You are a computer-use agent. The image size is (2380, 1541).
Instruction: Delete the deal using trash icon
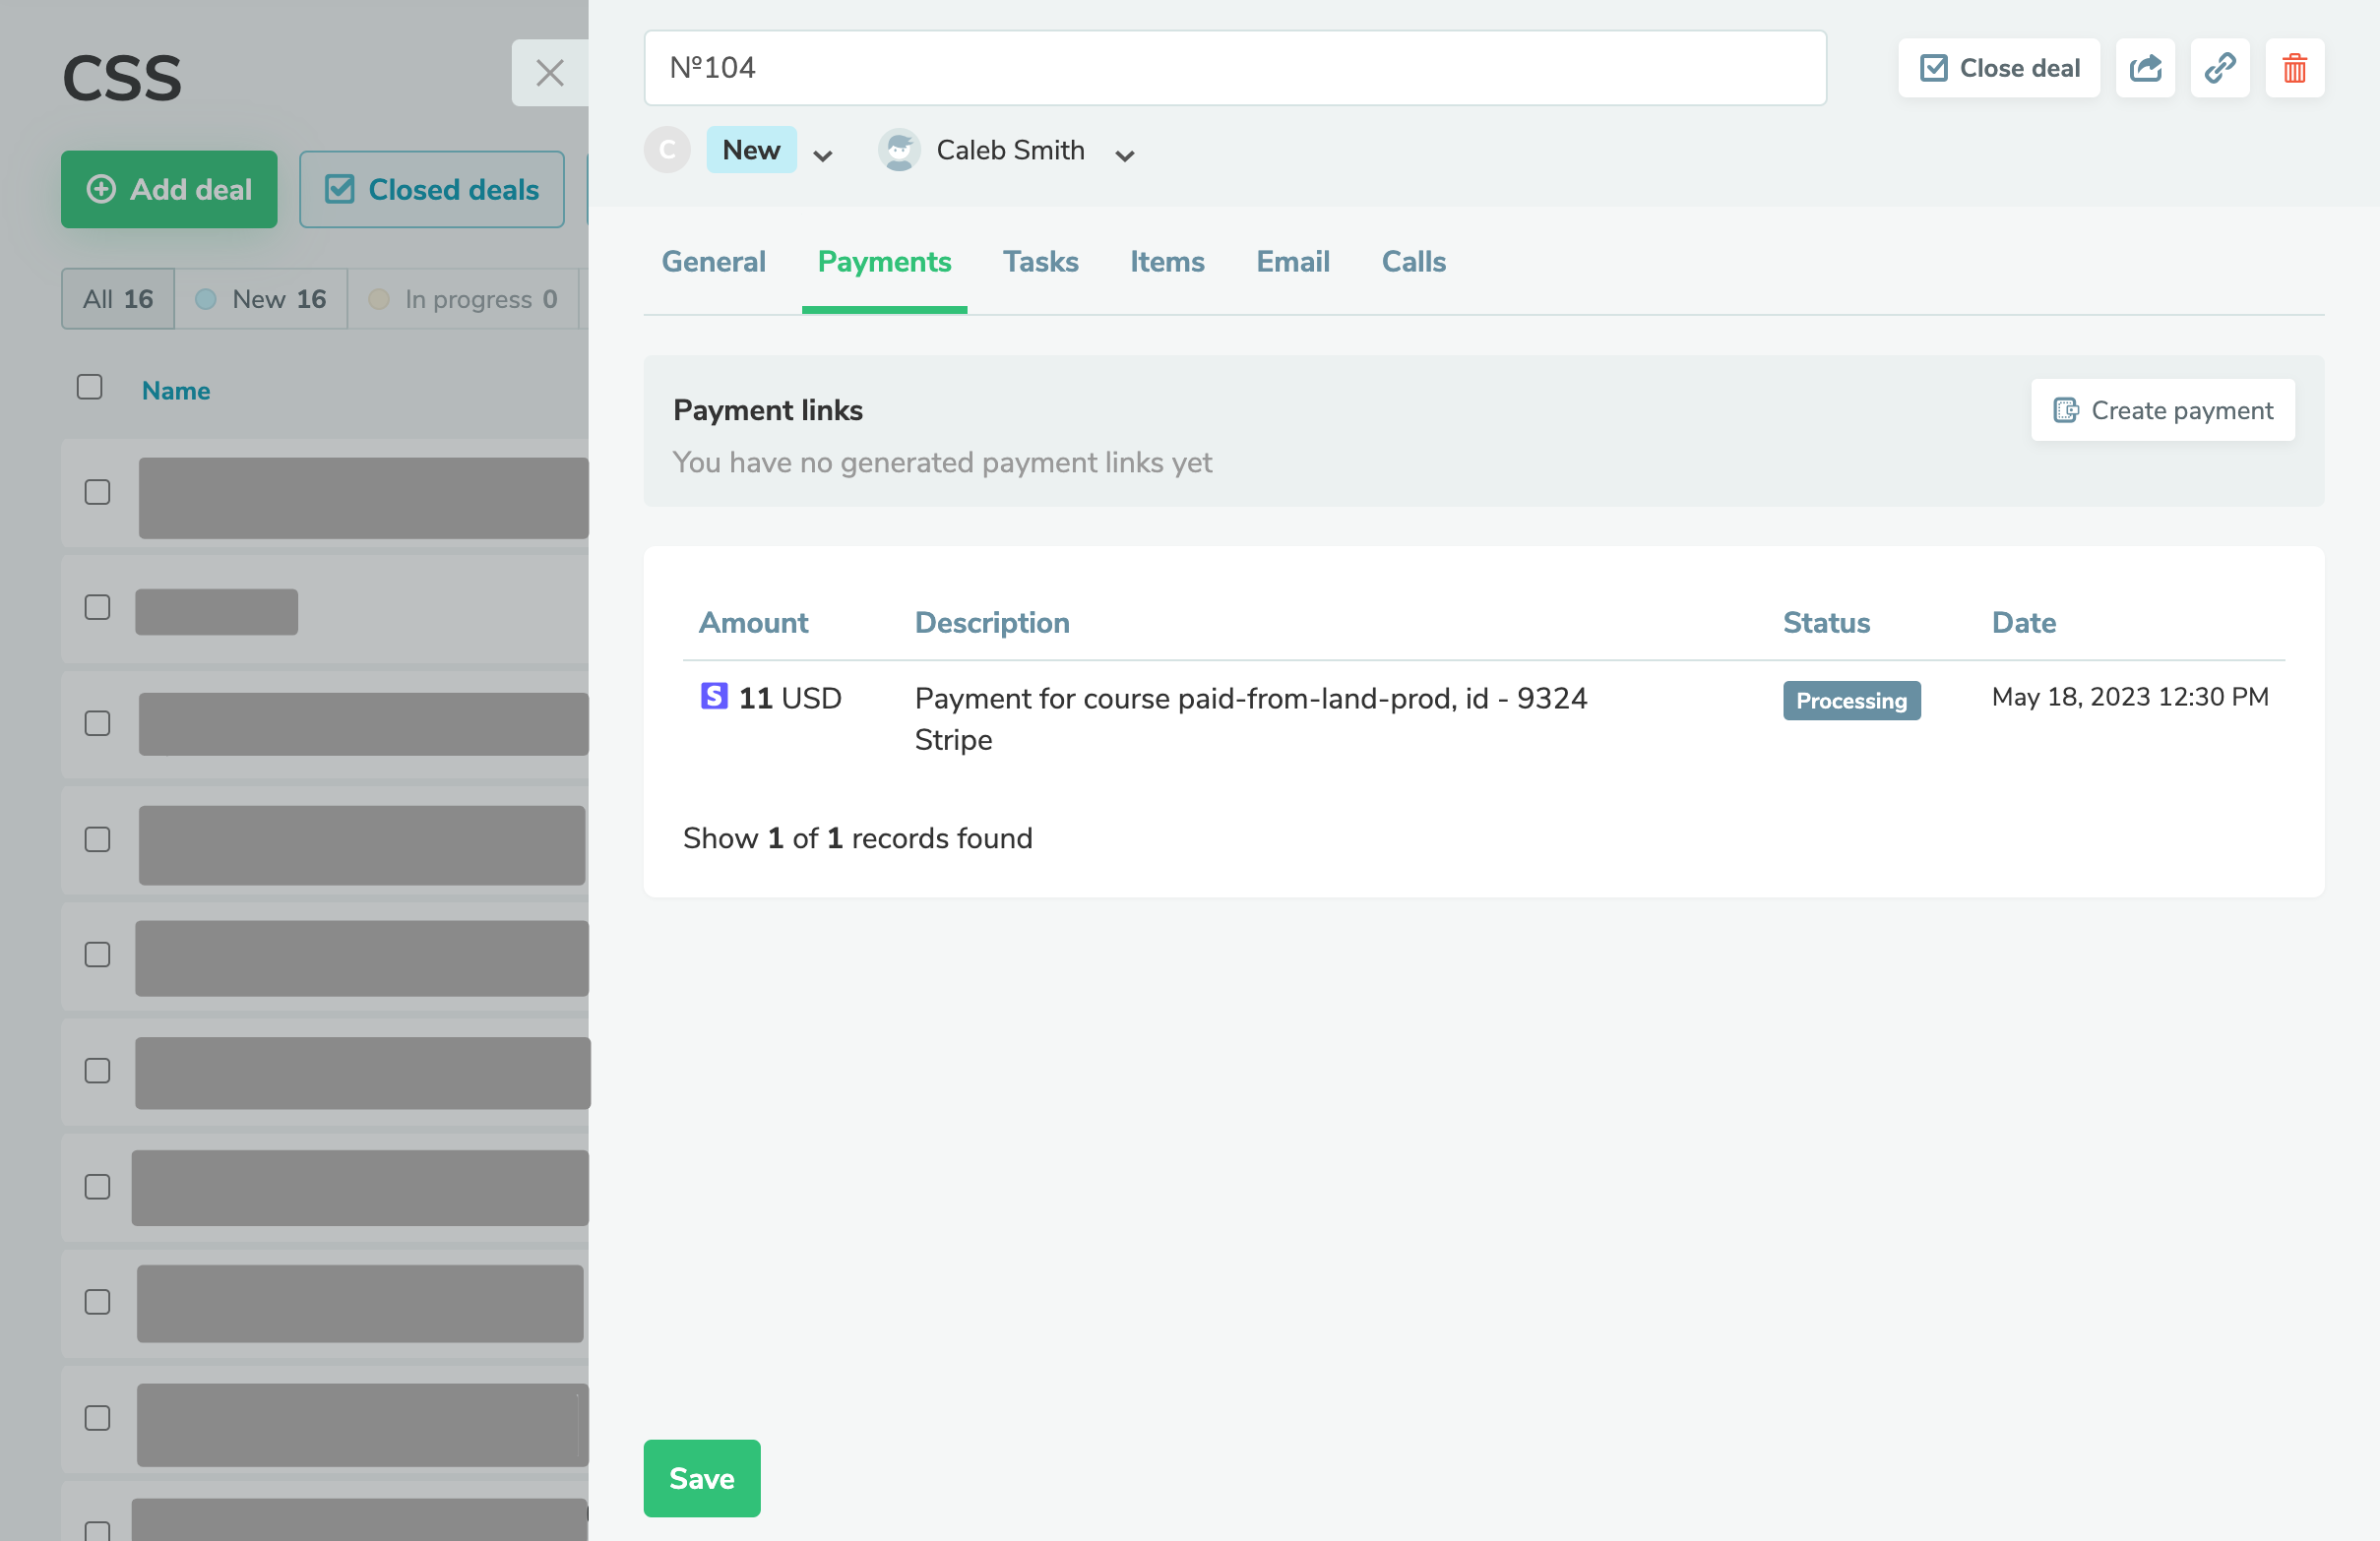pos(2294,68)
